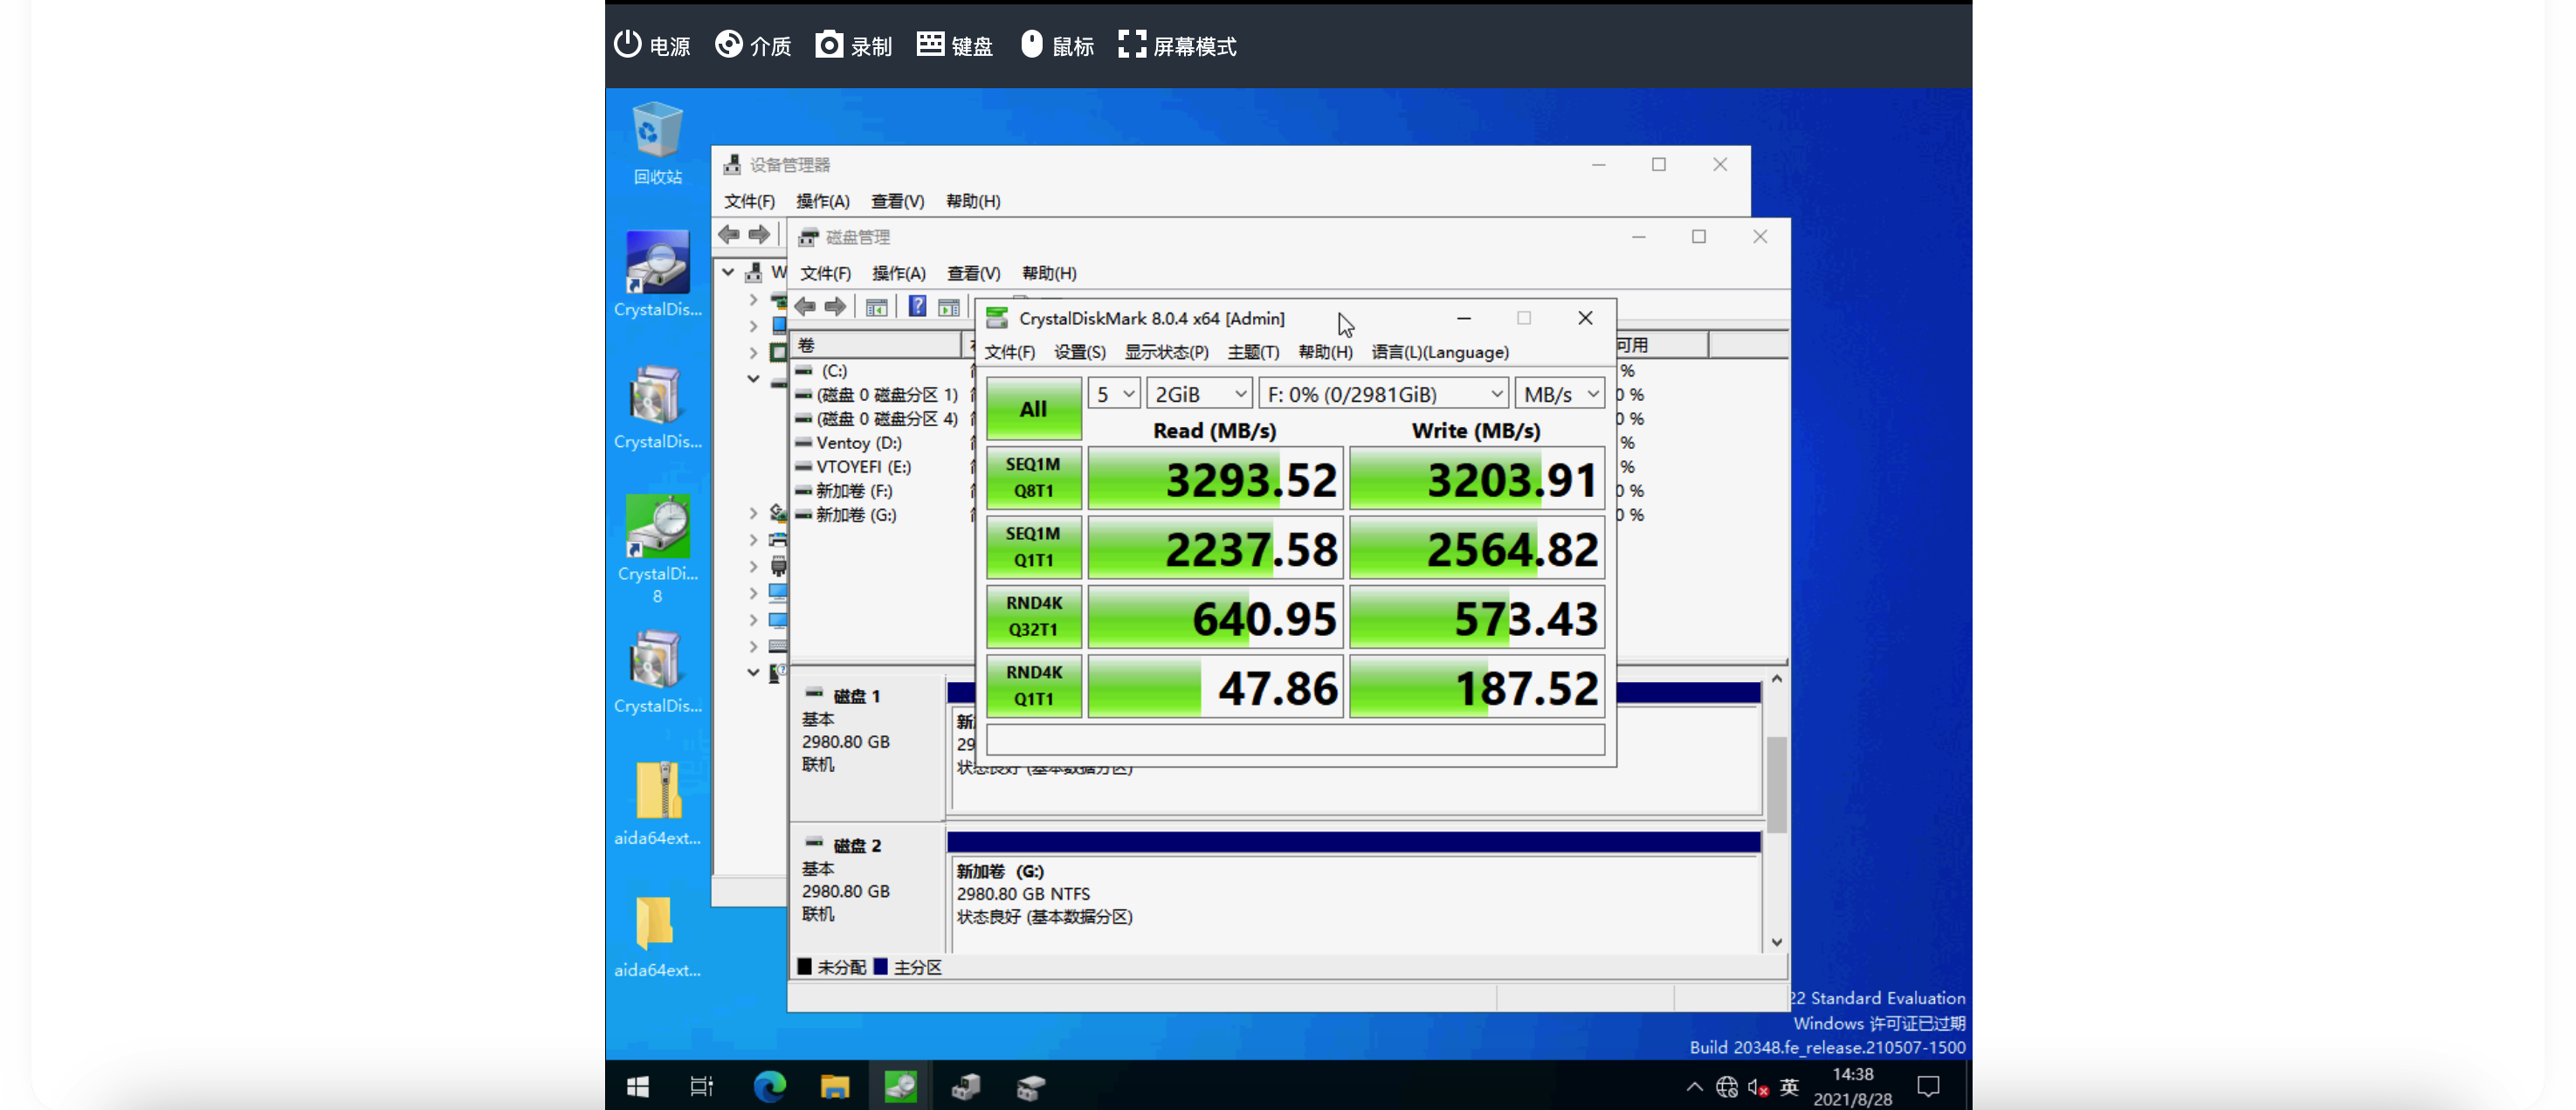Screen dimensions: 2576x1110
Task: Click the input language indicator 英
Action: (1790, 1087)
